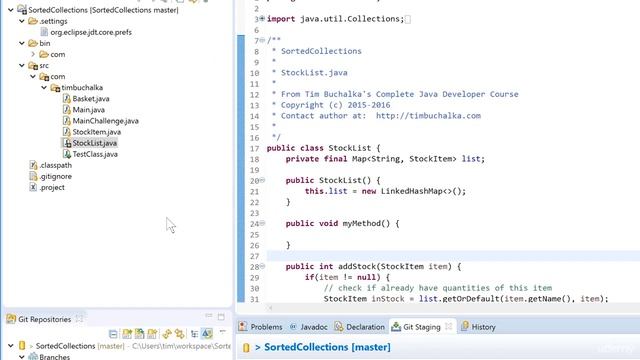Click the .settings folder icon
Screen dimensions: 640x360
[33, 21]
